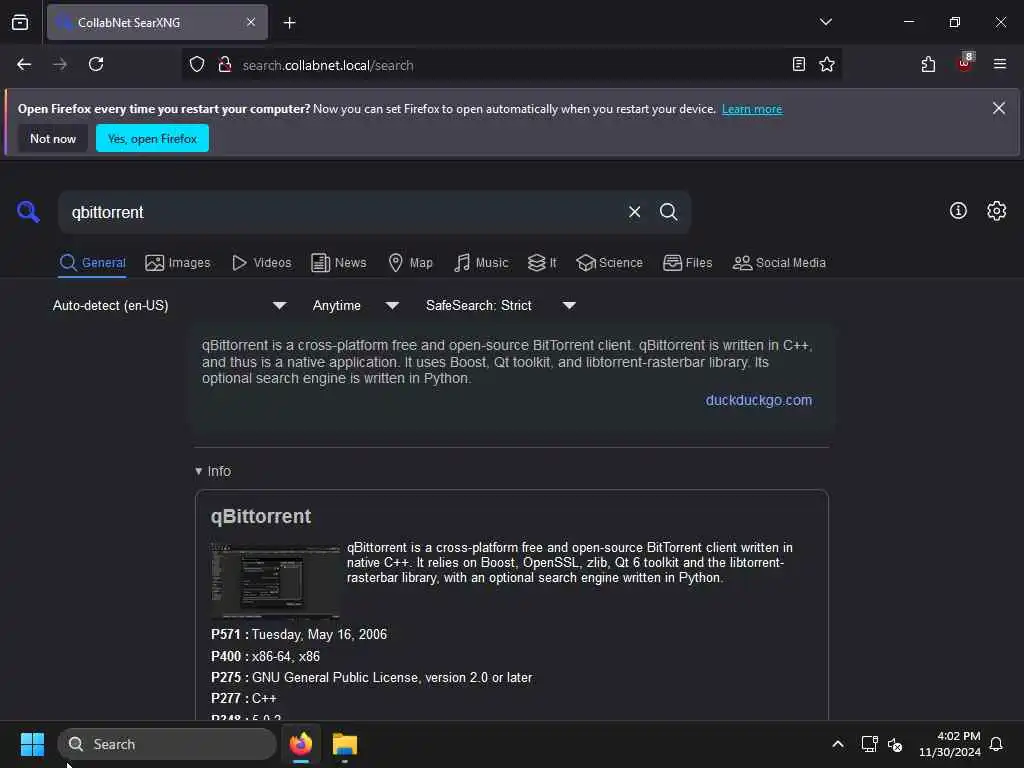Click the P400 x86-64, x86 row

coord(266,656)
